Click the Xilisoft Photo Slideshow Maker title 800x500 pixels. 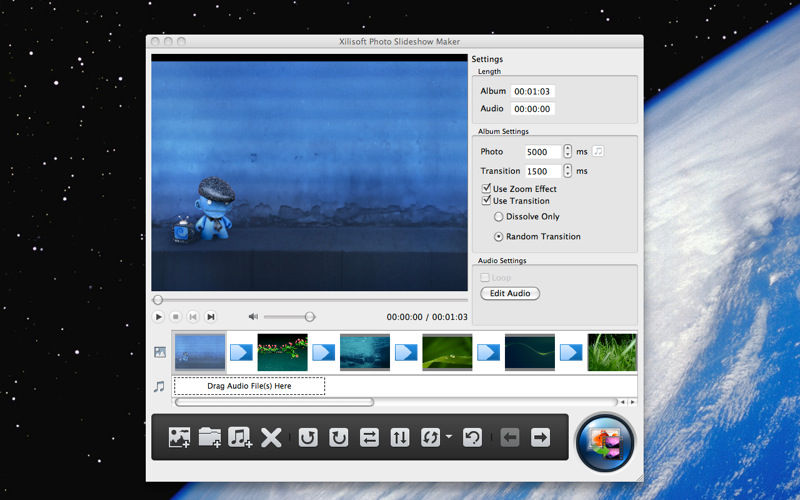(x=399, y=41)
